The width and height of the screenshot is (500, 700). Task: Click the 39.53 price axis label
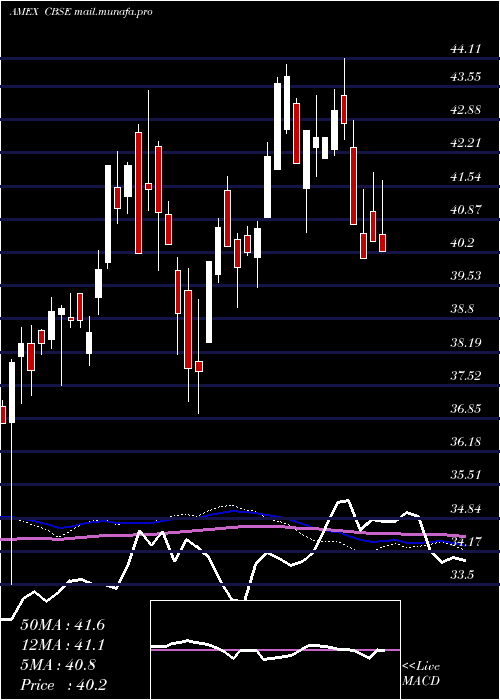coord(466,275)
